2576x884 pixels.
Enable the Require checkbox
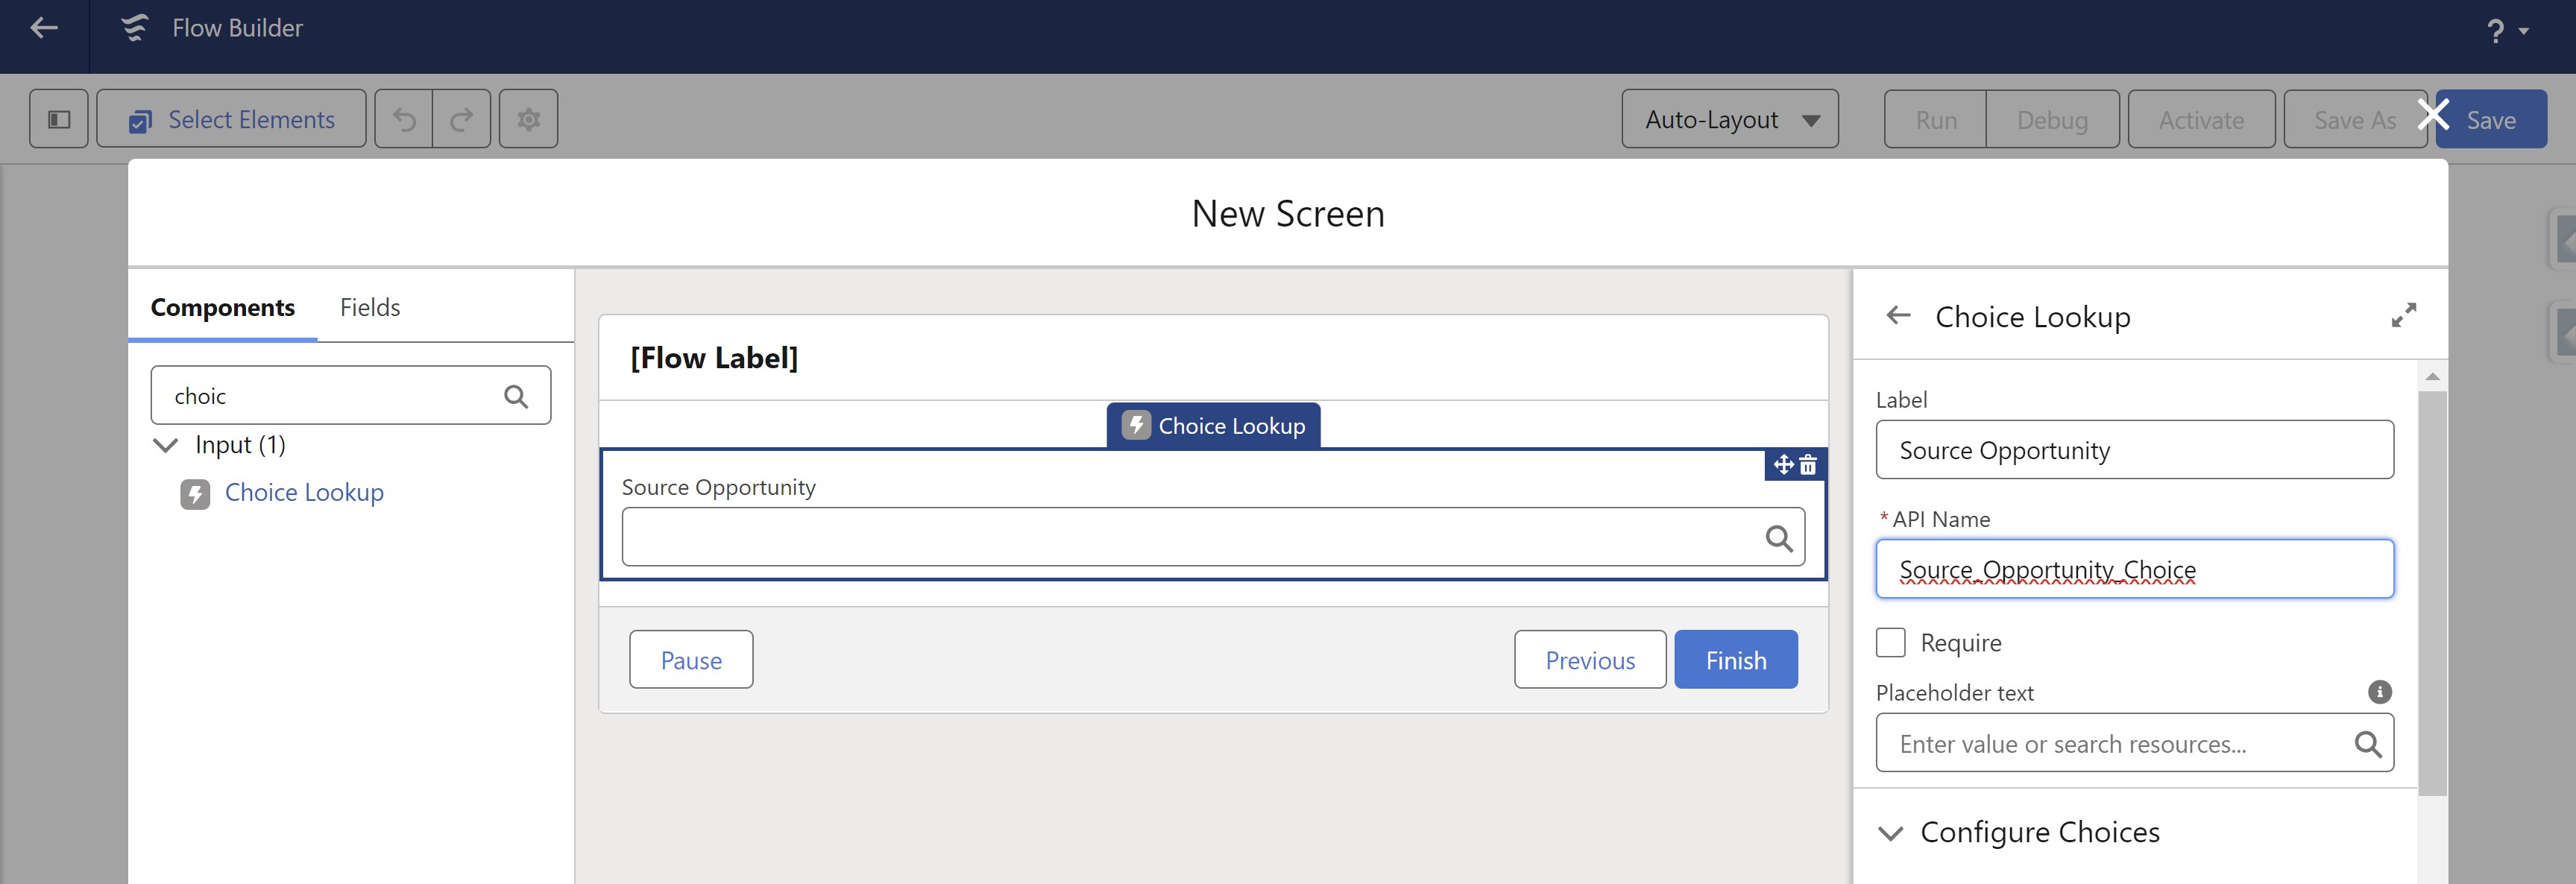point(1891,642)
